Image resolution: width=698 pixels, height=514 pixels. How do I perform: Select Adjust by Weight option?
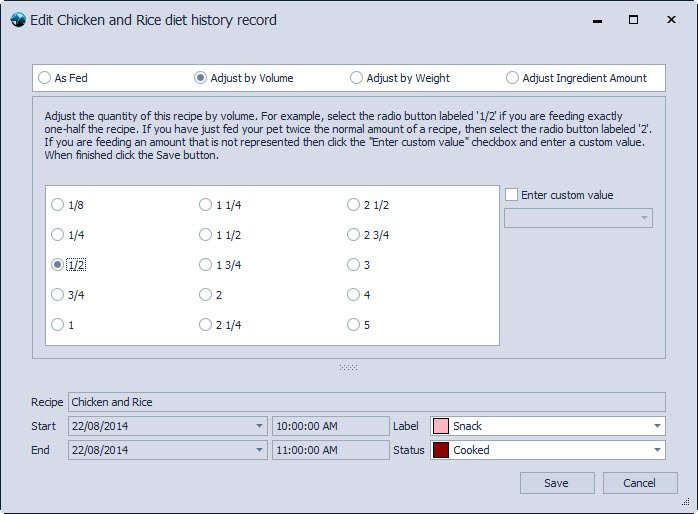(x=357, y=78)
